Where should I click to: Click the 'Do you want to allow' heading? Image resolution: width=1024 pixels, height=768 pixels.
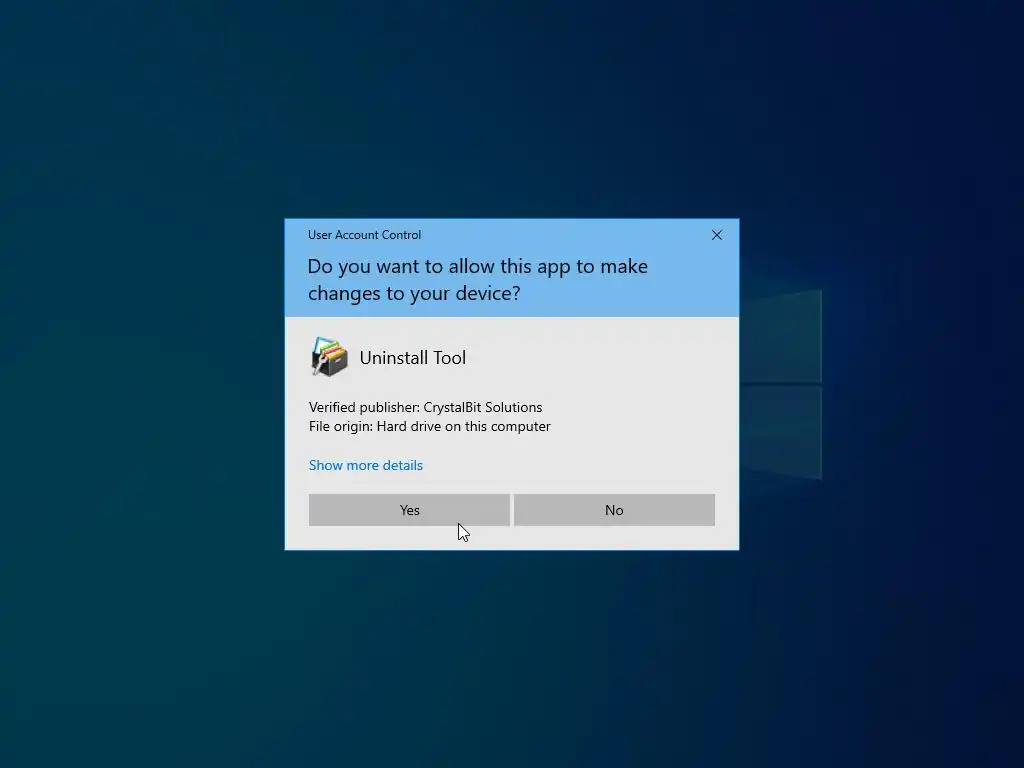477,280
